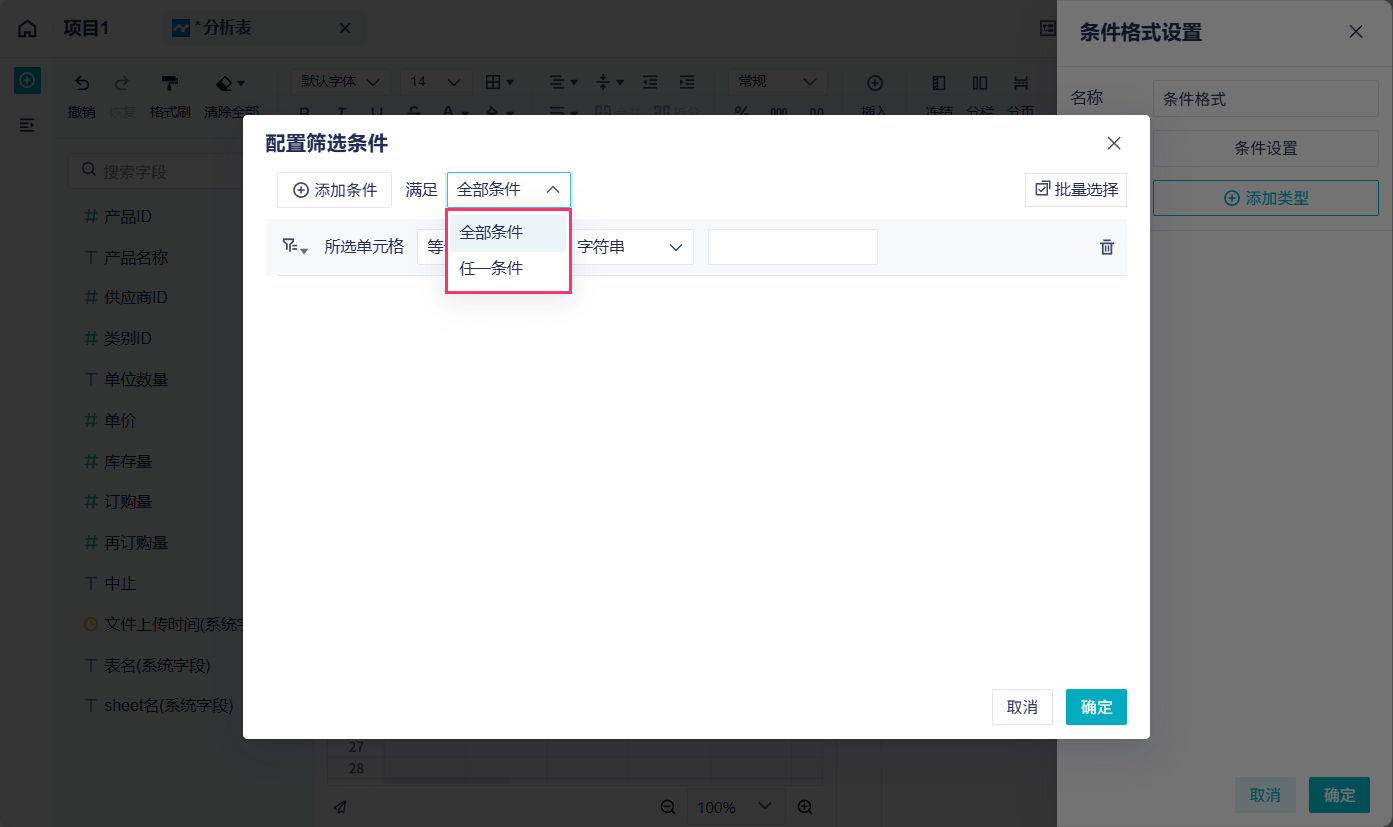Click 添加条件 button in filter dialog
Viewport: 1393px width, 827px height.
[334, 190]
